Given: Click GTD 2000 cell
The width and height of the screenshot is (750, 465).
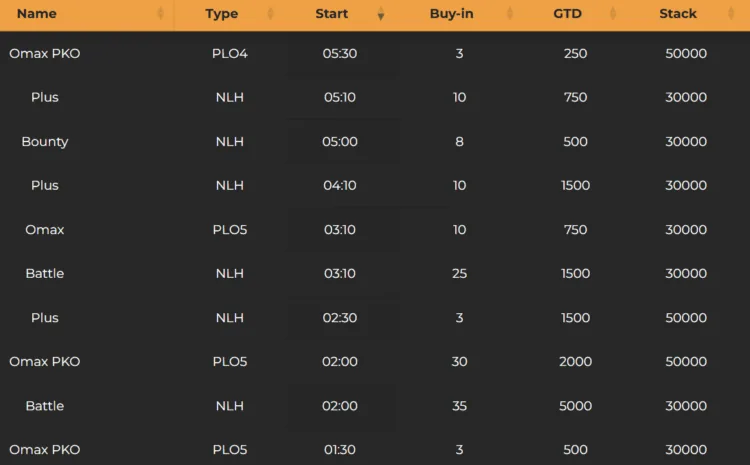Looking at the screenshot, I should (575, 361).
